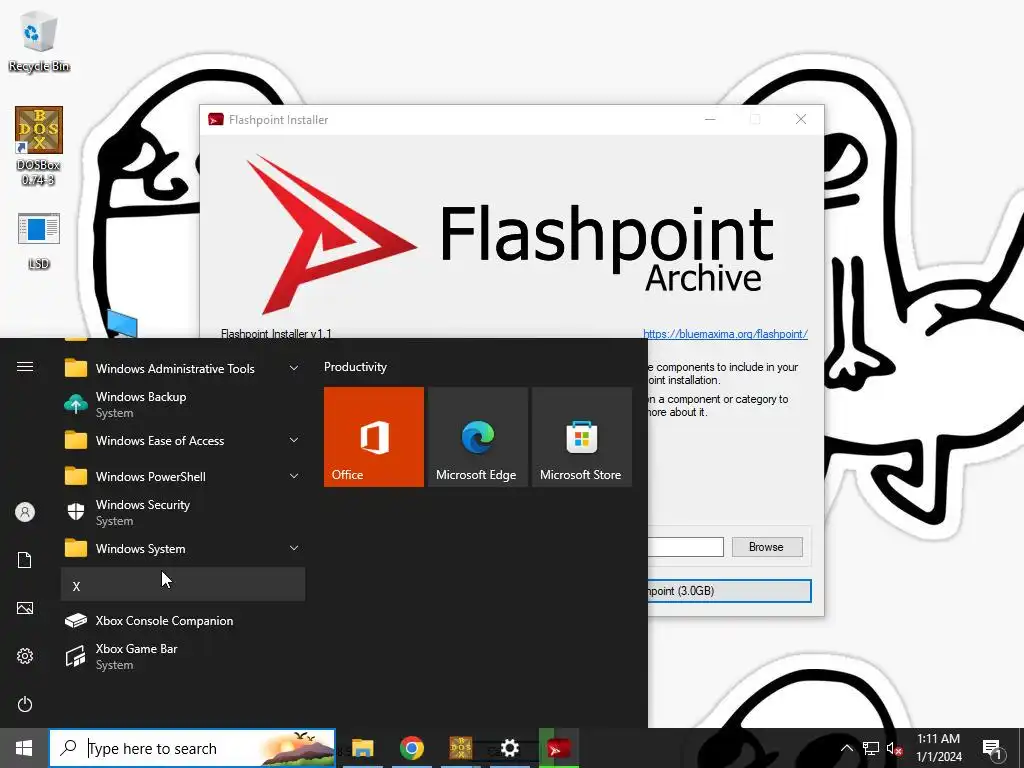
Task: Open Google Chrome from the taskbar
Action: [x=411, y=748]
